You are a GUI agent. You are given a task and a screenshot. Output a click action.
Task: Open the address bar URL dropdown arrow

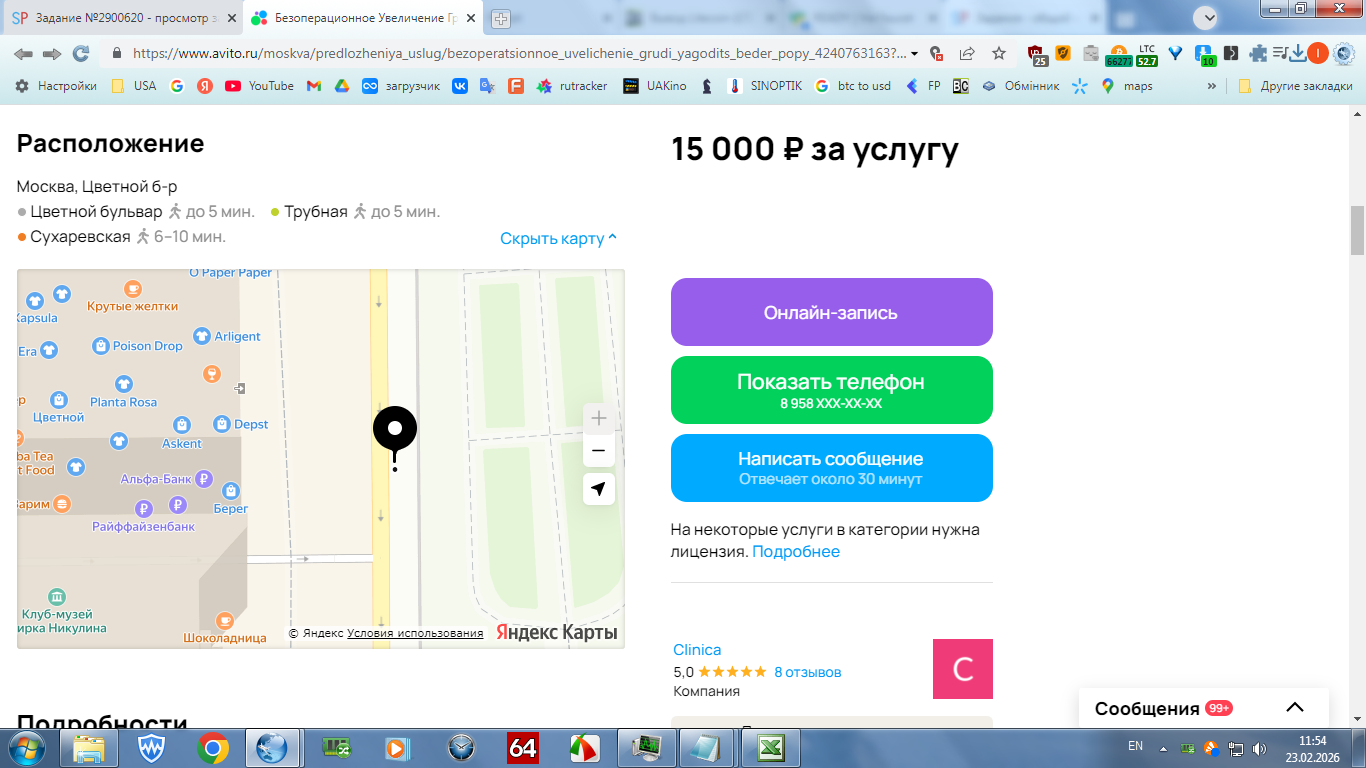[x=914, y=54]
